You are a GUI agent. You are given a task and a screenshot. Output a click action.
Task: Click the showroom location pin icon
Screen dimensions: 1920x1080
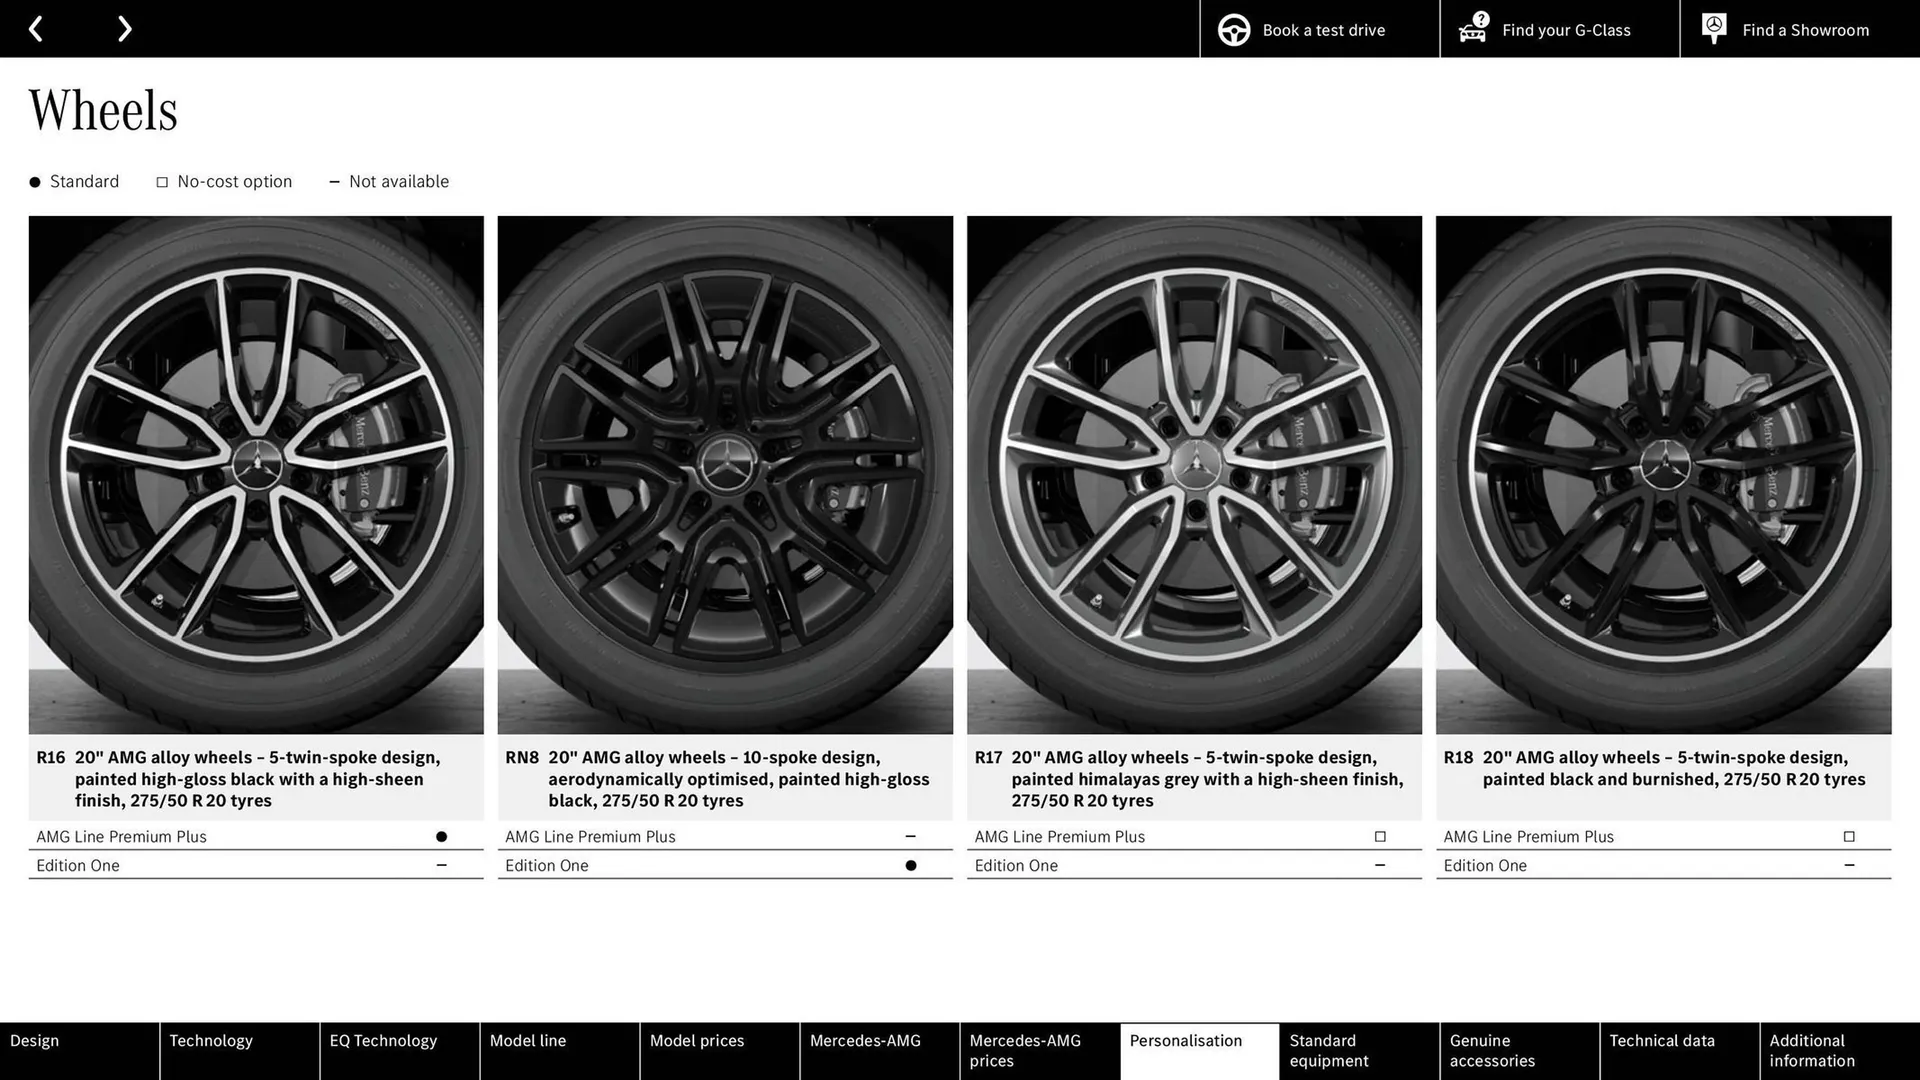pos(1713,28)
